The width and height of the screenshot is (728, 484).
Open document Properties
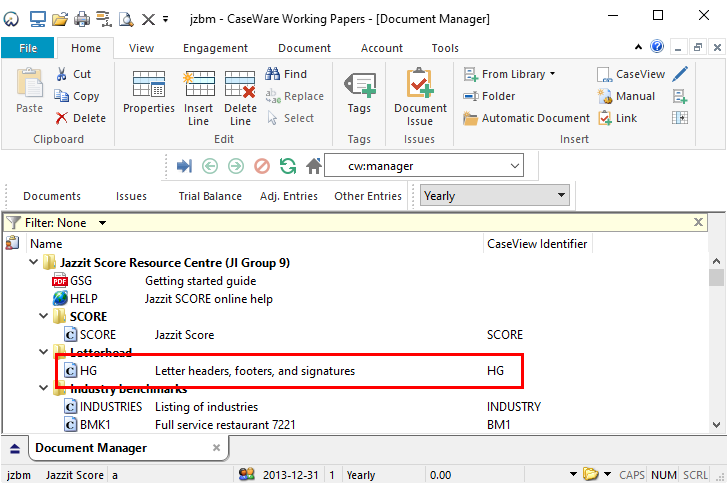point(149,92)
